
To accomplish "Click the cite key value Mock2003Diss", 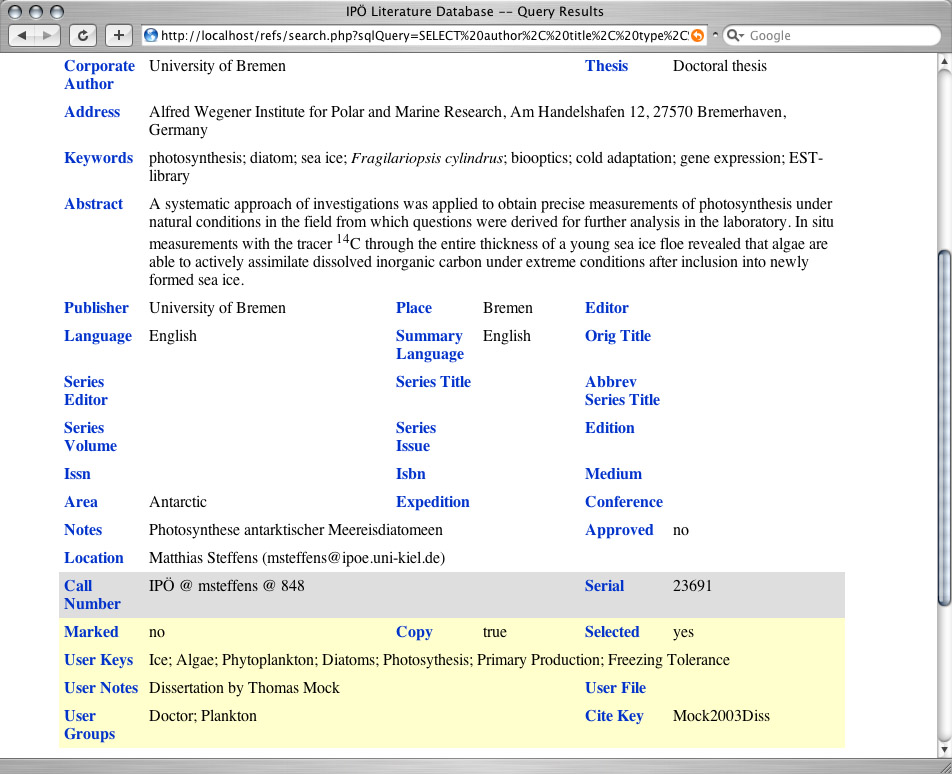I will point(721,716).
